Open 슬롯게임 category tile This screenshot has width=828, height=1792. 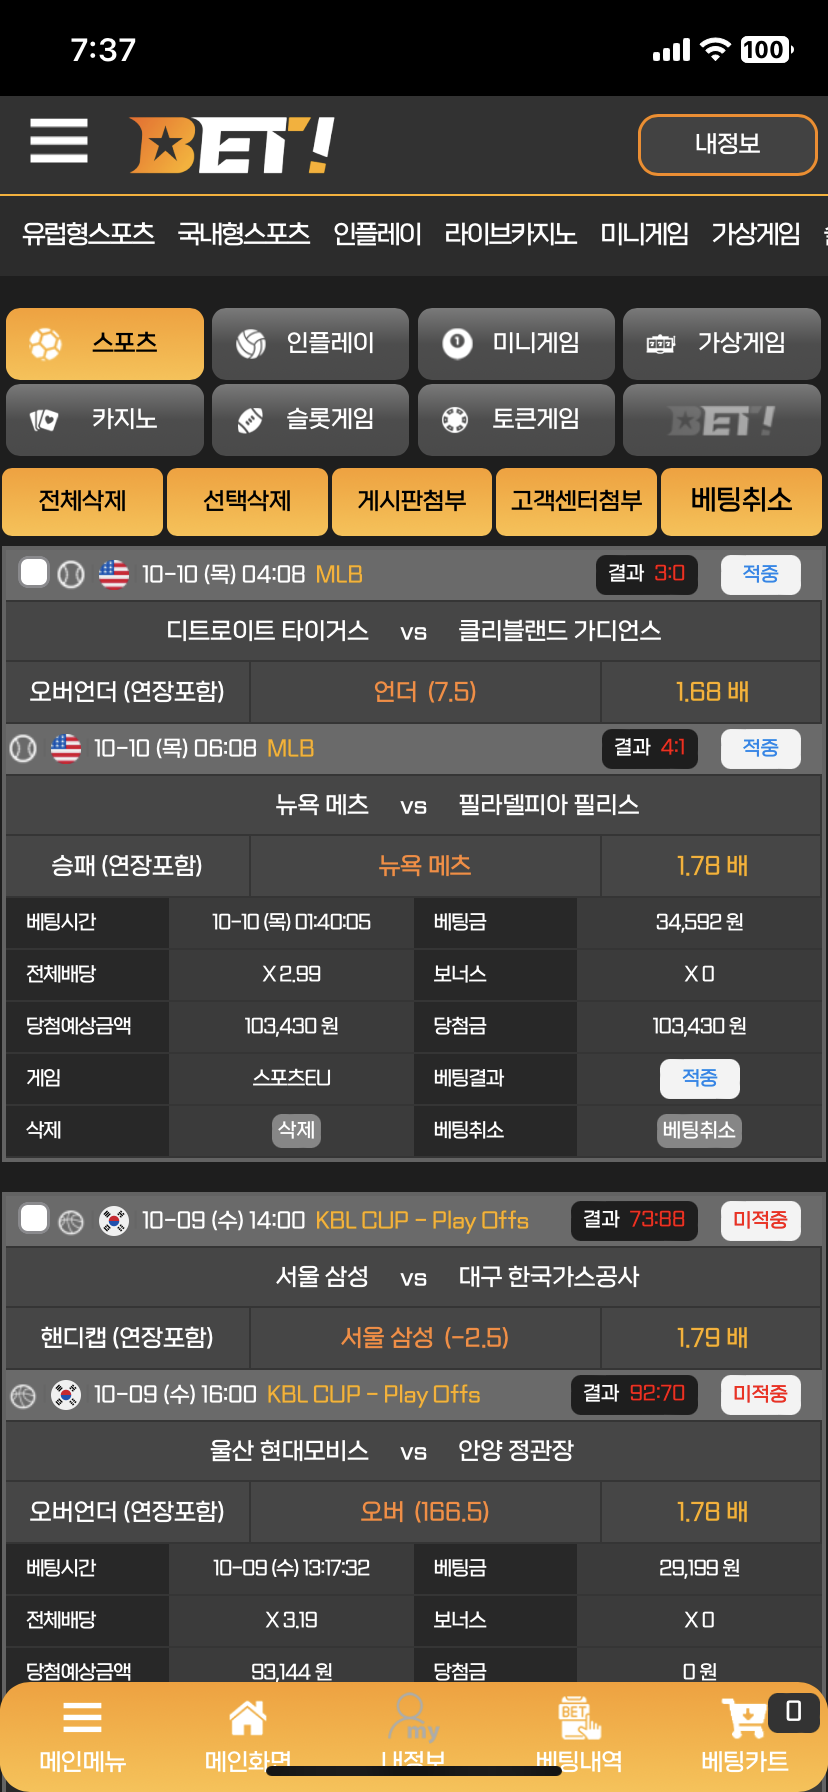click(310, 419)
